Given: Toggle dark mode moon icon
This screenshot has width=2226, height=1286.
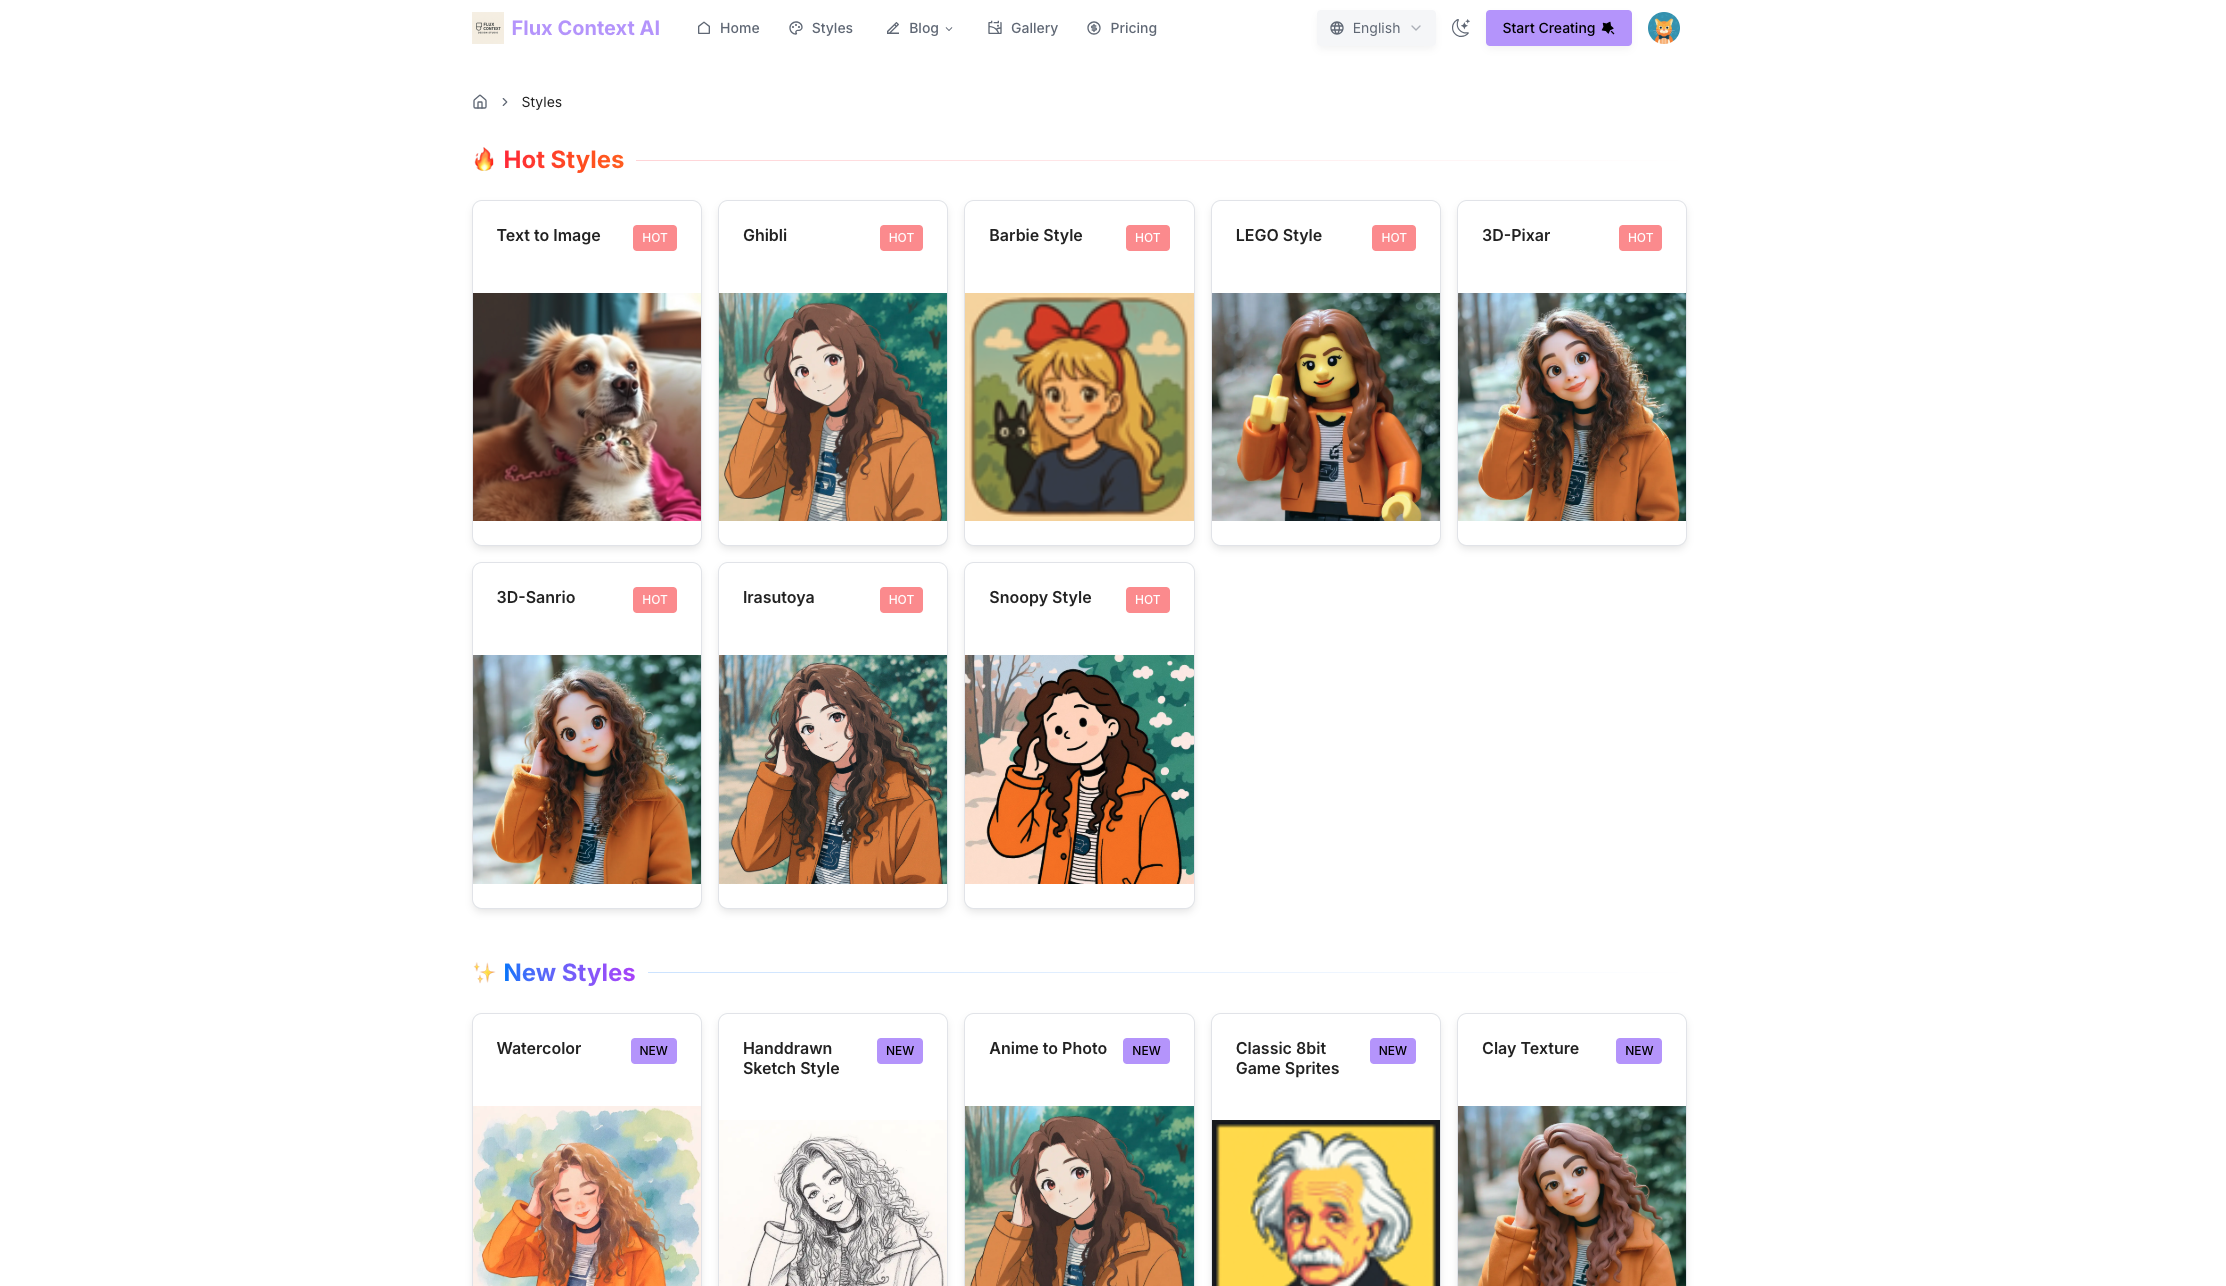Looking at the screenshot, I should tap(1461, 28).
